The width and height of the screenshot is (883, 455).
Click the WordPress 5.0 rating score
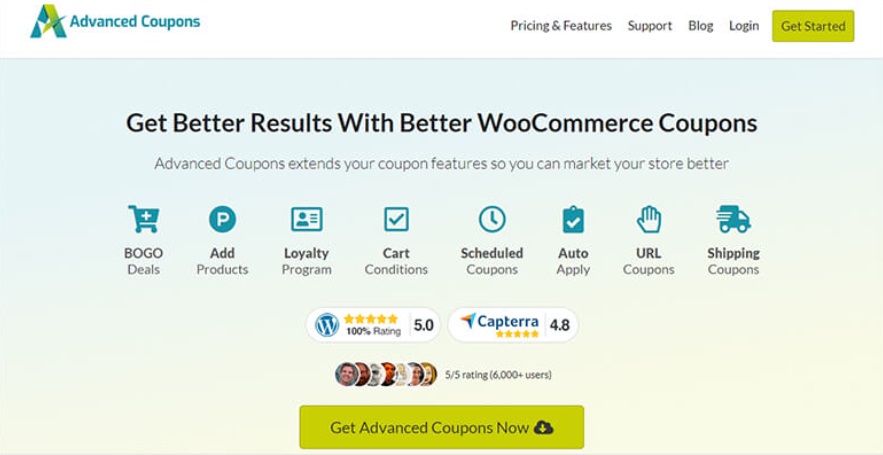pyautogui.click(x=423, y=325)
